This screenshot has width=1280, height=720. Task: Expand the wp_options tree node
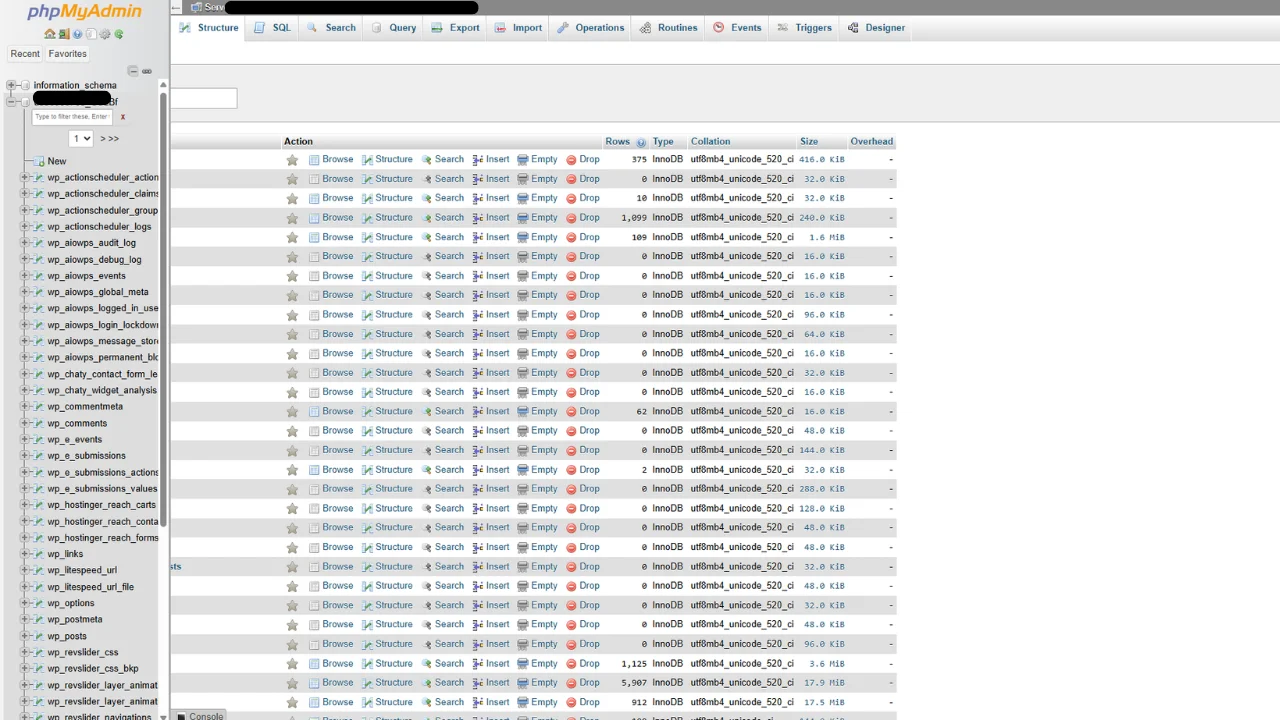(x=25, y=603)
